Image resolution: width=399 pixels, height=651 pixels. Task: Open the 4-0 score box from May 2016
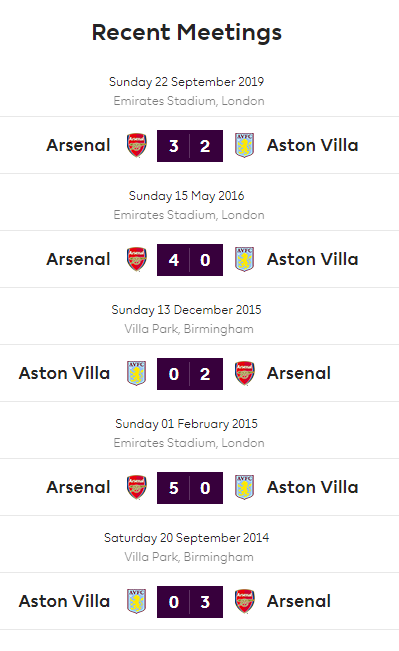190,260
